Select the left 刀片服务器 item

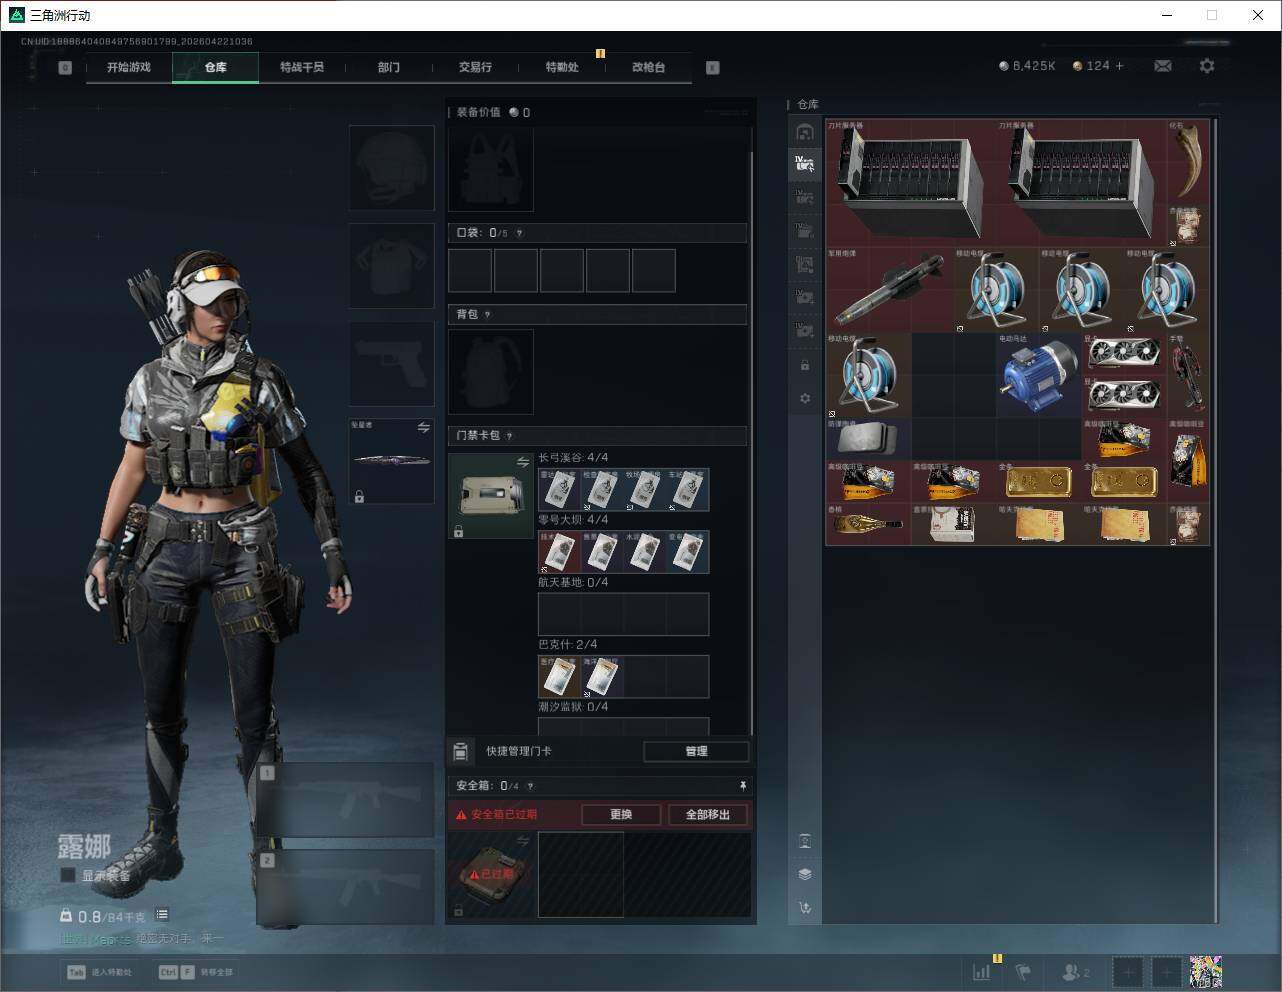[911, 183]
